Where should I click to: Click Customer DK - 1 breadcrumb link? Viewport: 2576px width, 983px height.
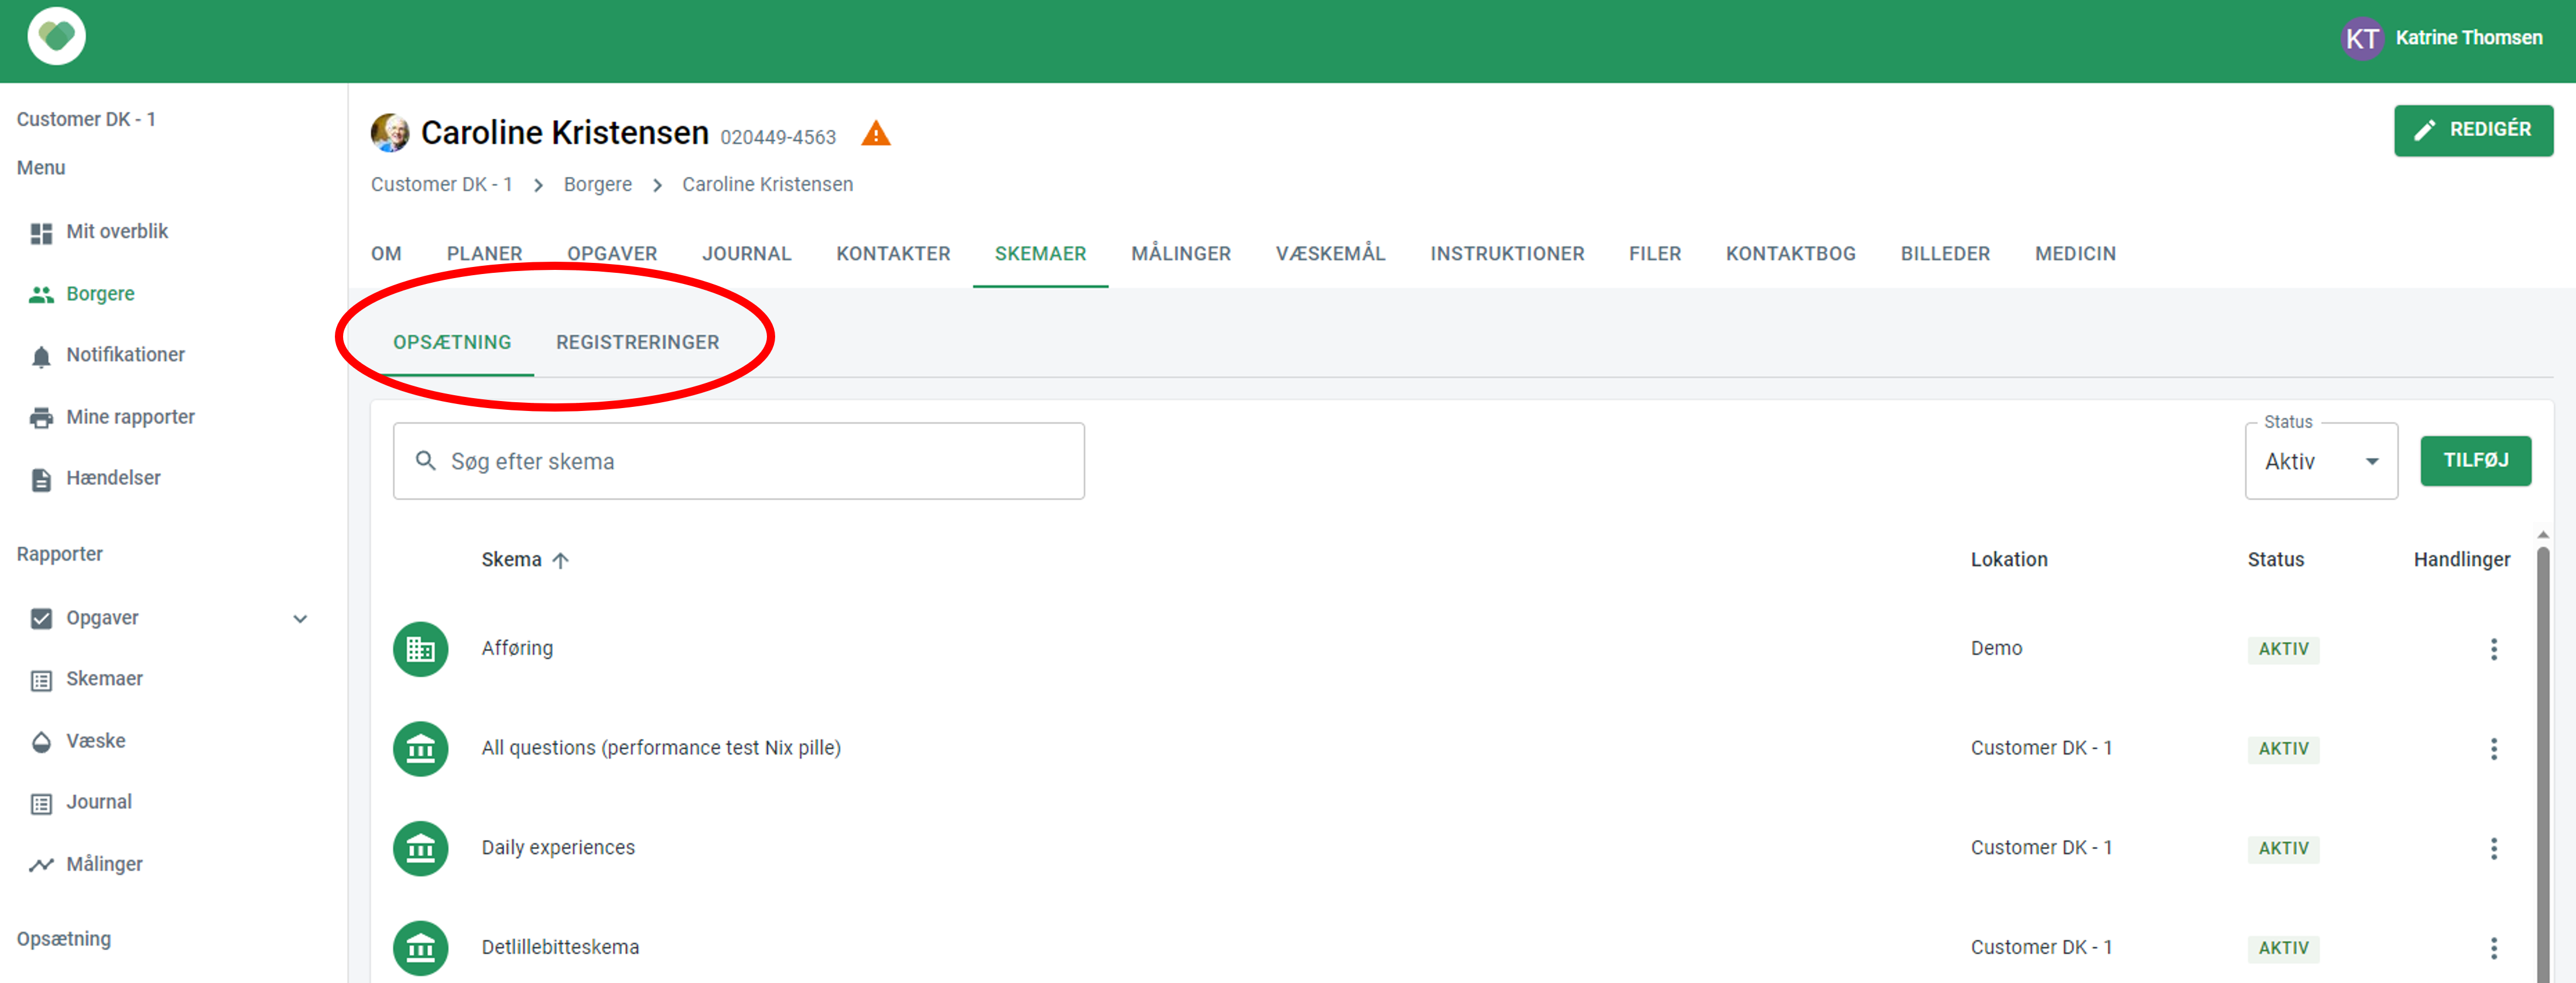click(441, 185)
